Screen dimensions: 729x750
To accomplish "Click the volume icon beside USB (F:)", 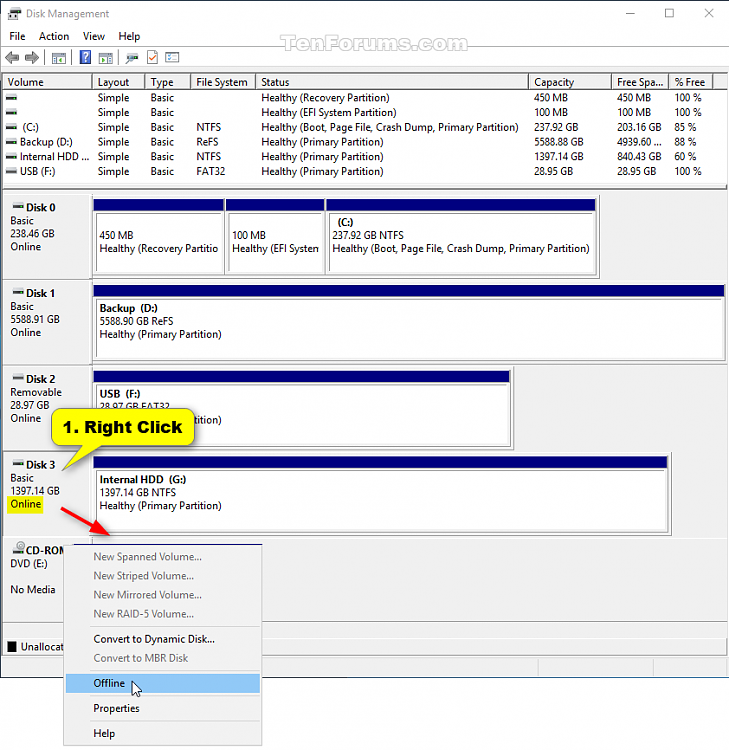I will tap(11, 171).
